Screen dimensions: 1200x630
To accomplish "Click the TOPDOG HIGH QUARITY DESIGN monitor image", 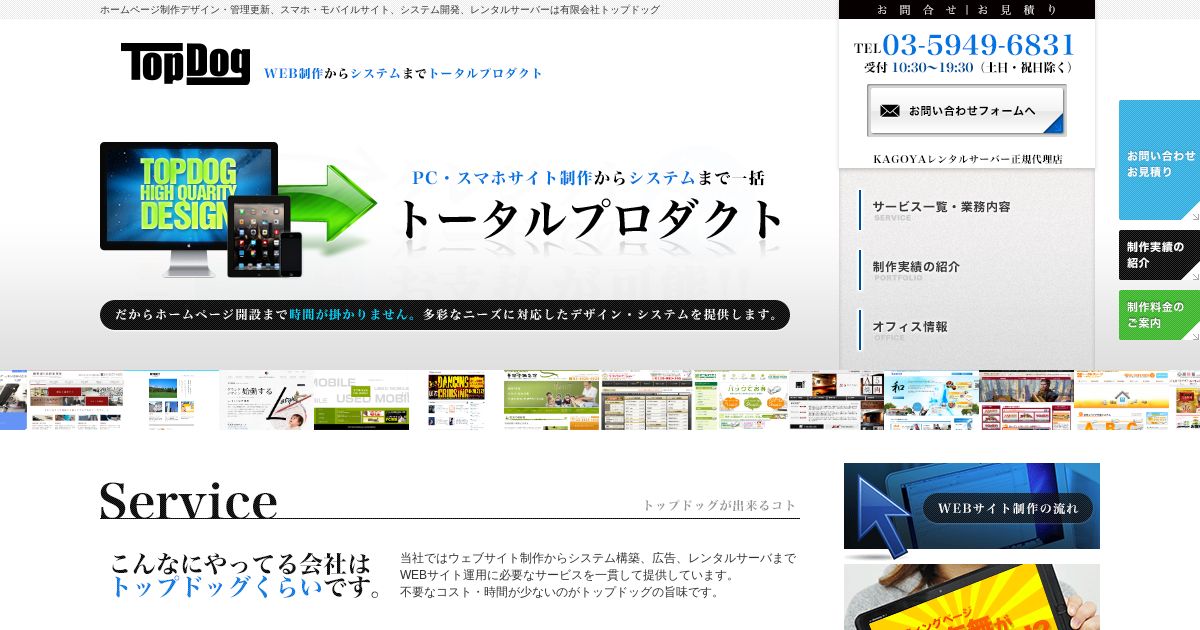I will [189, 209].
